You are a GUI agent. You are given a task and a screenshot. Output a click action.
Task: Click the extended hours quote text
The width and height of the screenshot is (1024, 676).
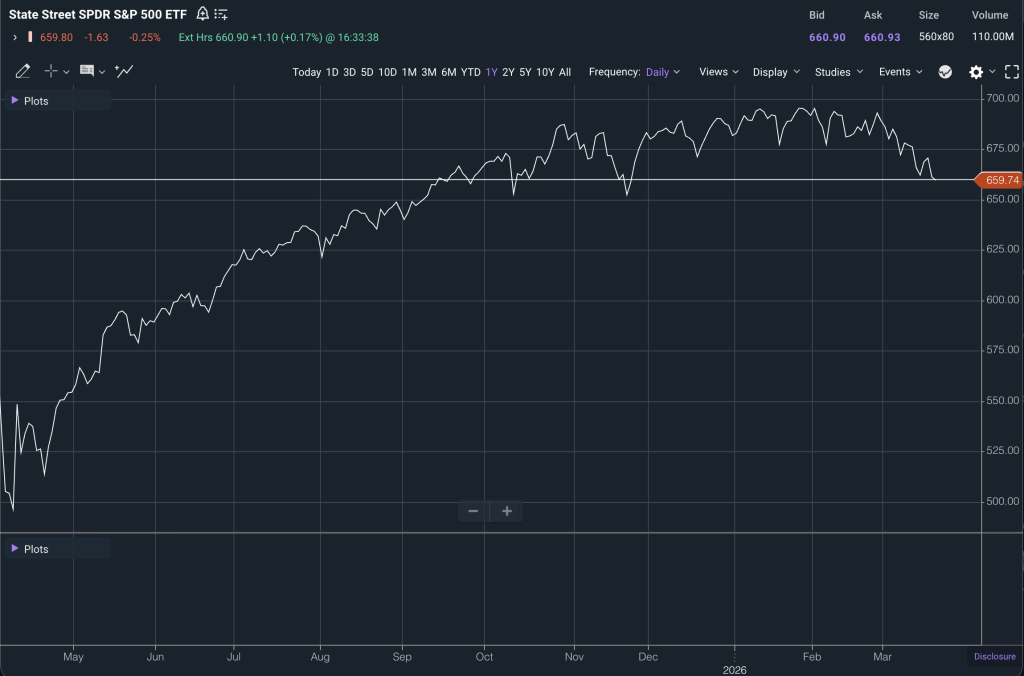tap(278, 37)
